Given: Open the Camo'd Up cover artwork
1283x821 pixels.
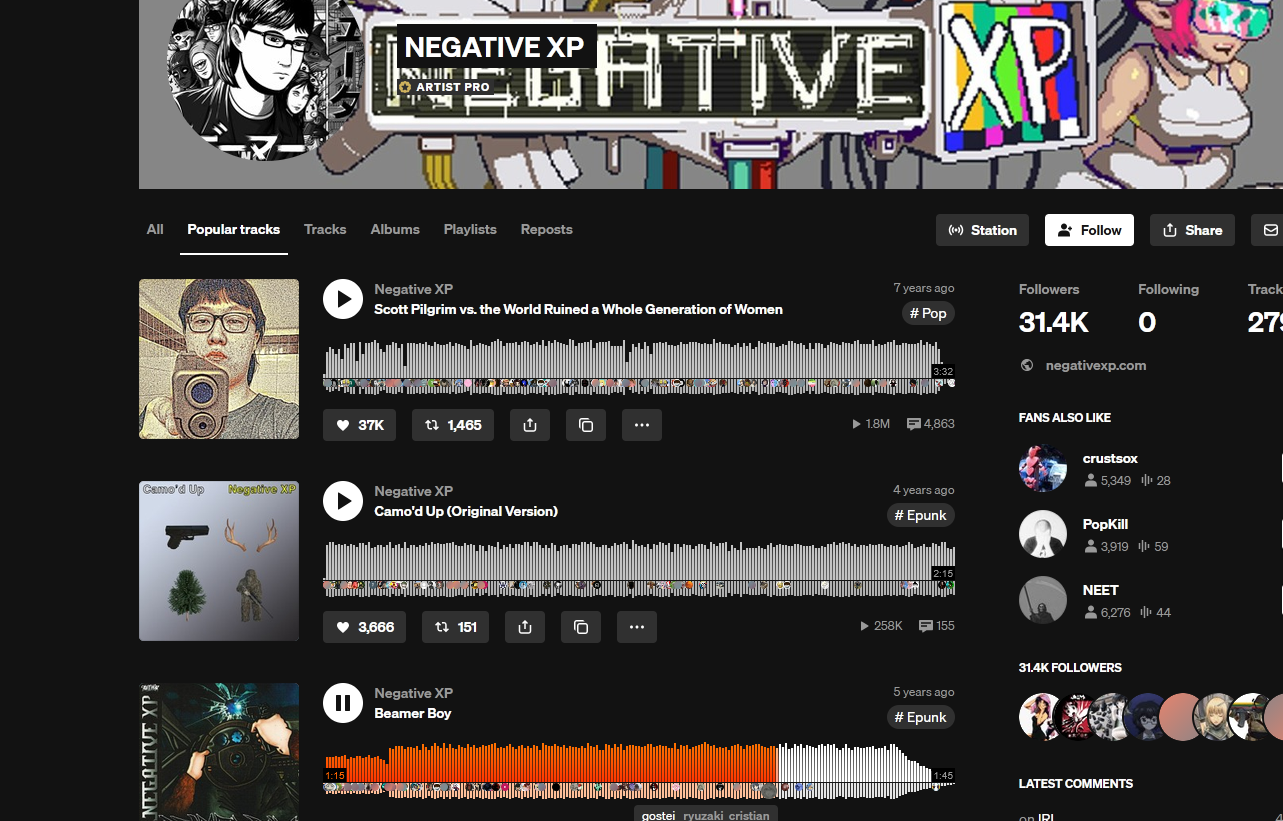Looking at the screenshot, I should click(219, 561).
